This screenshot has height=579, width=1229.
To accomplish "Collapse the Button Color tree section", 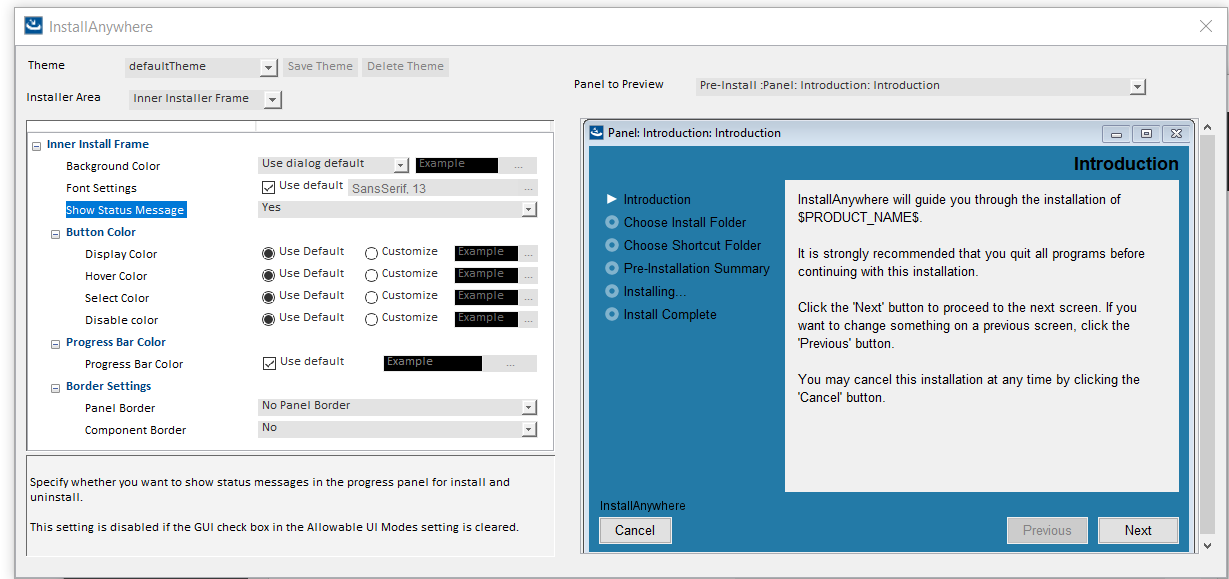I will point(56,233).
